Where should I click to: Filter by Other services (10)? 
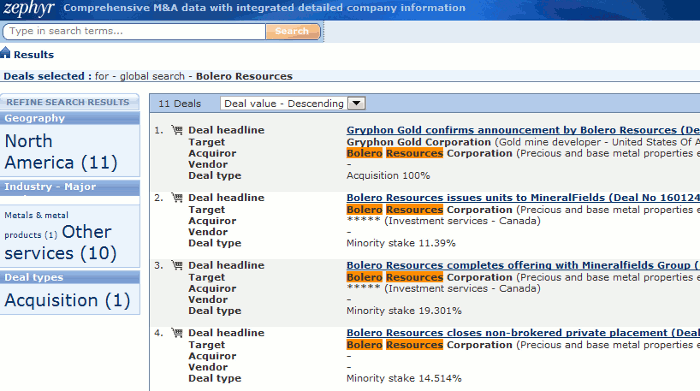[61, 242]
